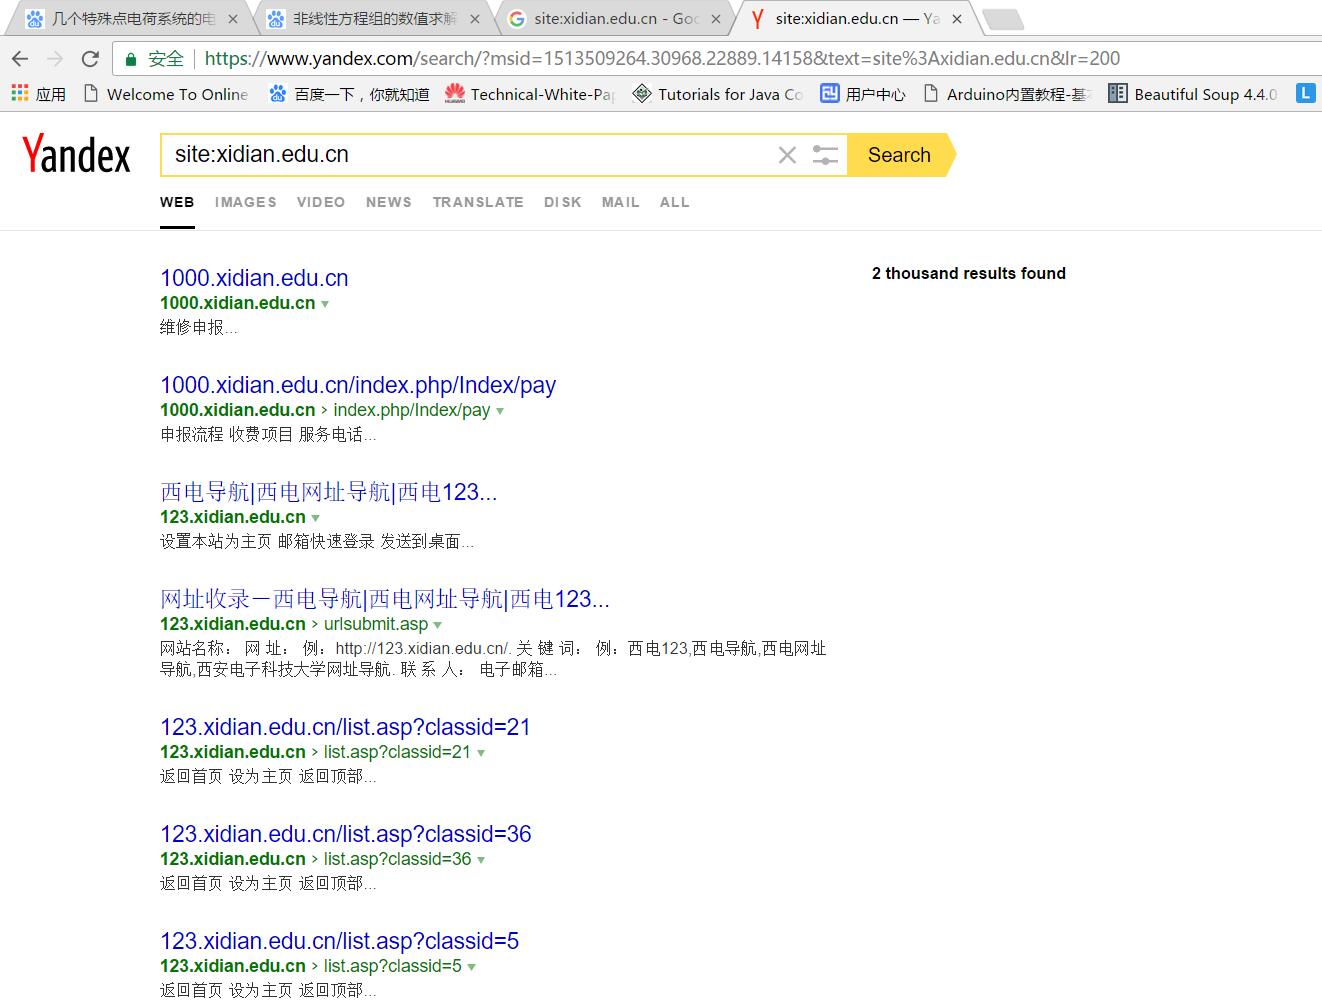Viewport: 1322px width, 1004px height.
Task: Click snippet text 维修申报
Action: [199, 328]
